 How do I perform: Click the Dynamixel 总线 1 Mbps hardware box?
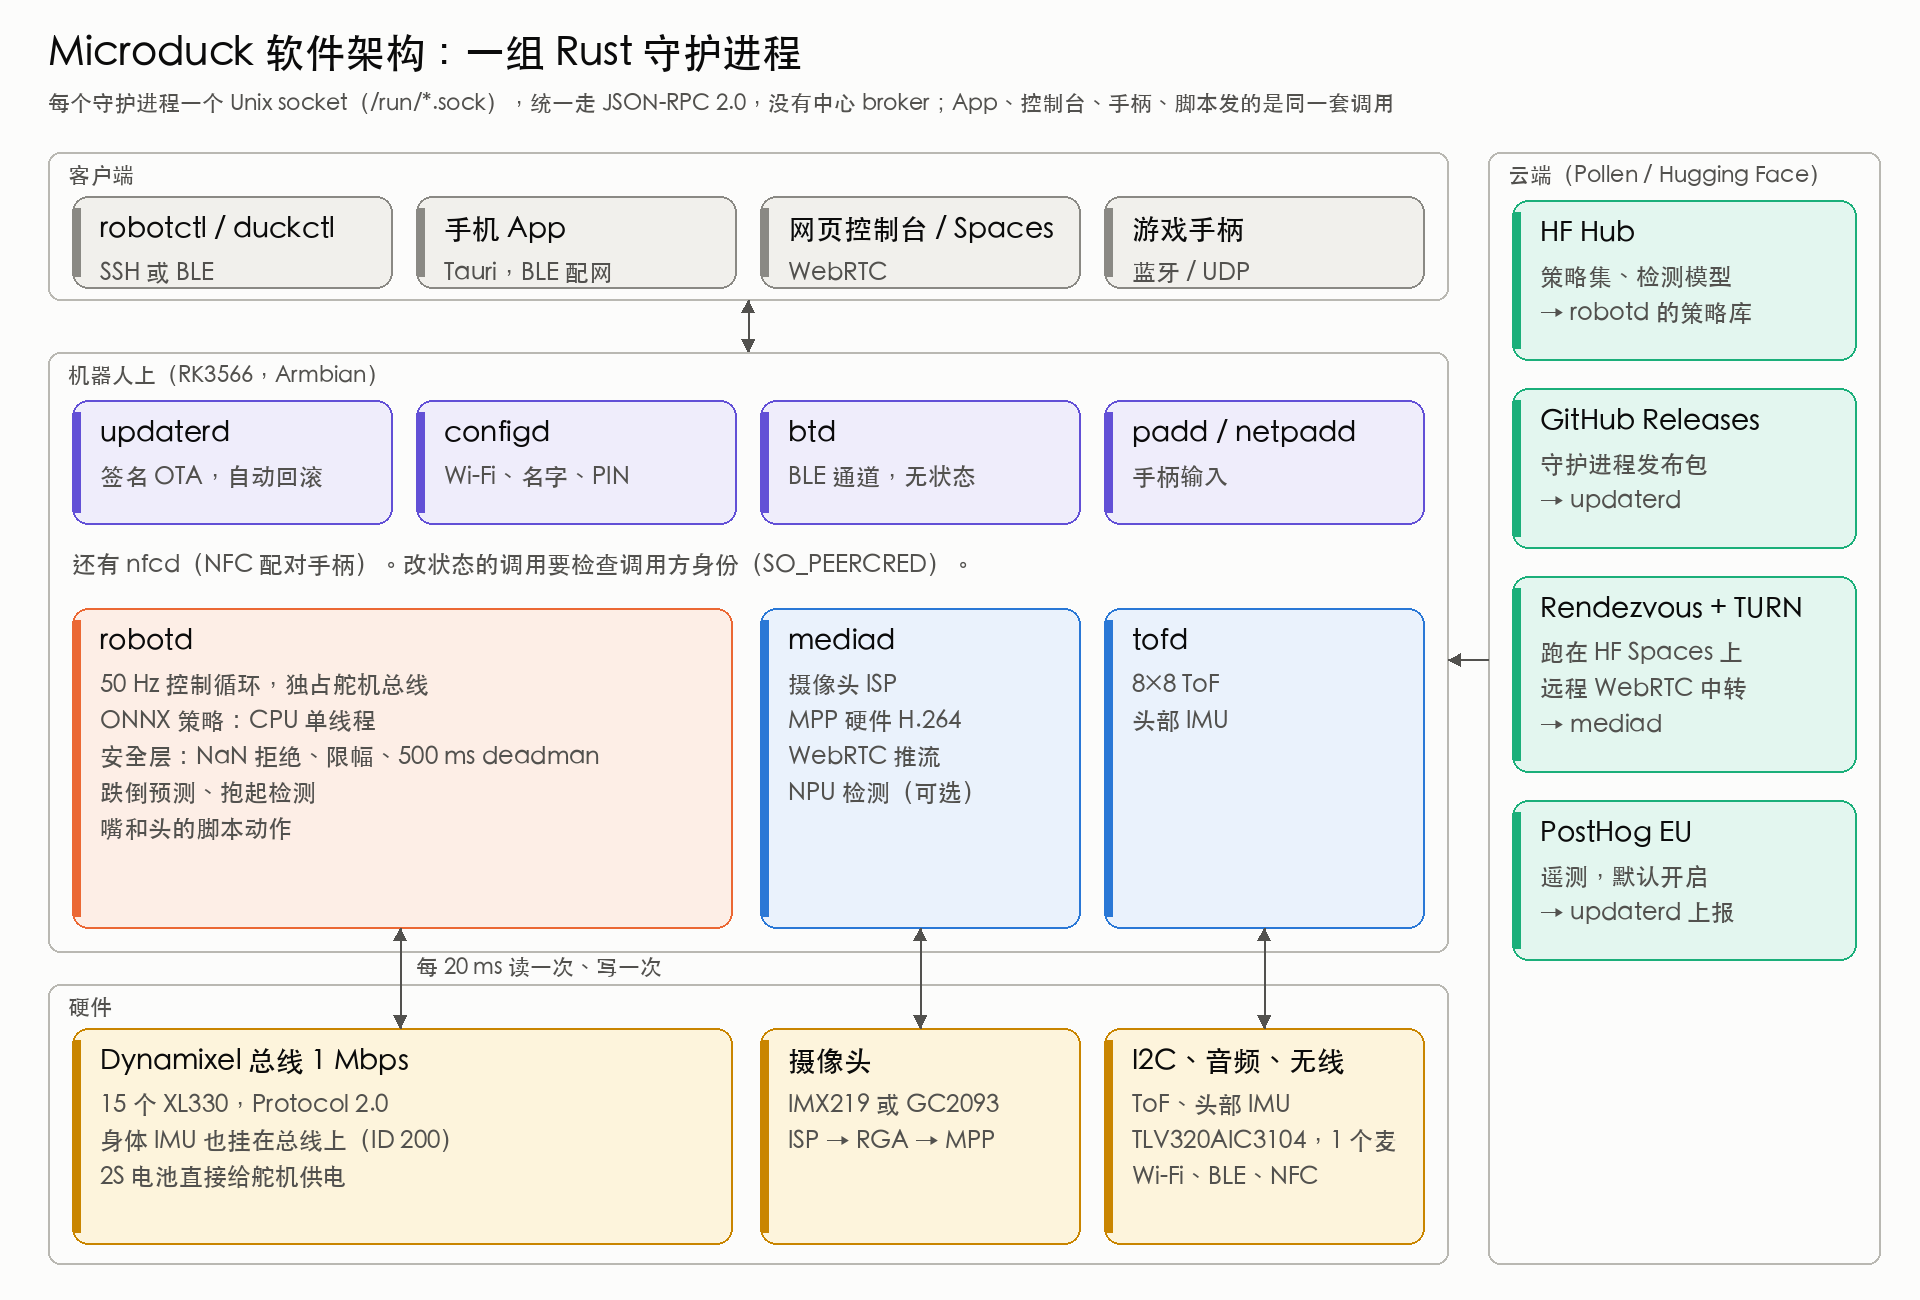(x=402, y=1137)
